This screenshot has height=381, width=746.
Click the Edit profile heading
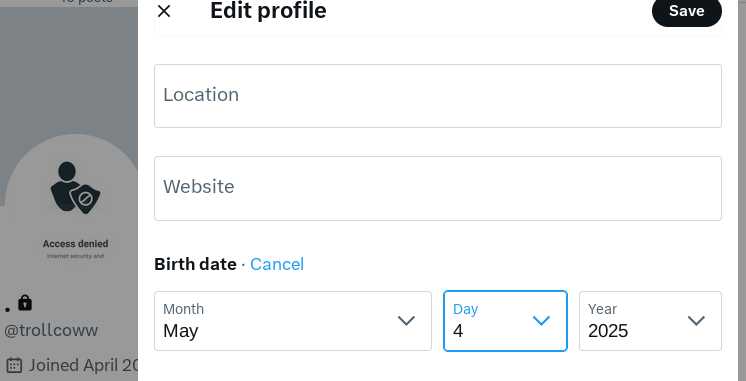tap(268, 10)
